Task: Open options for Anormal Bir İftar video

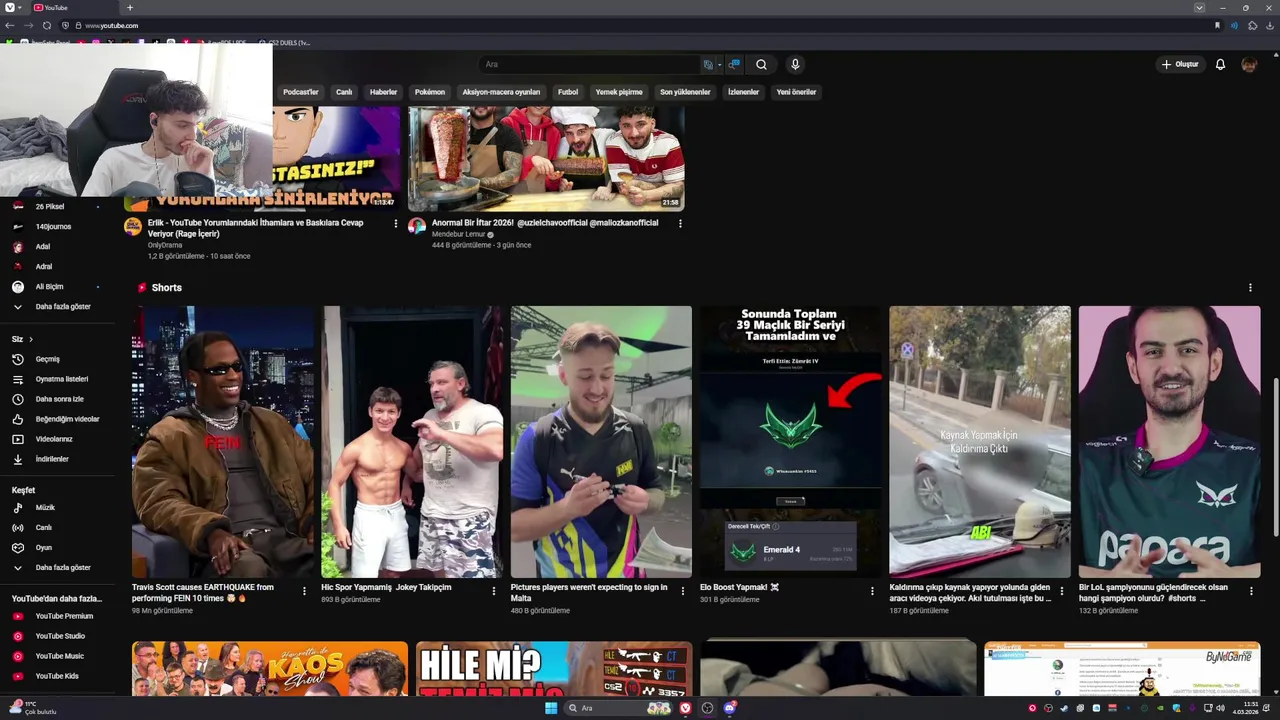Action: 680,223
